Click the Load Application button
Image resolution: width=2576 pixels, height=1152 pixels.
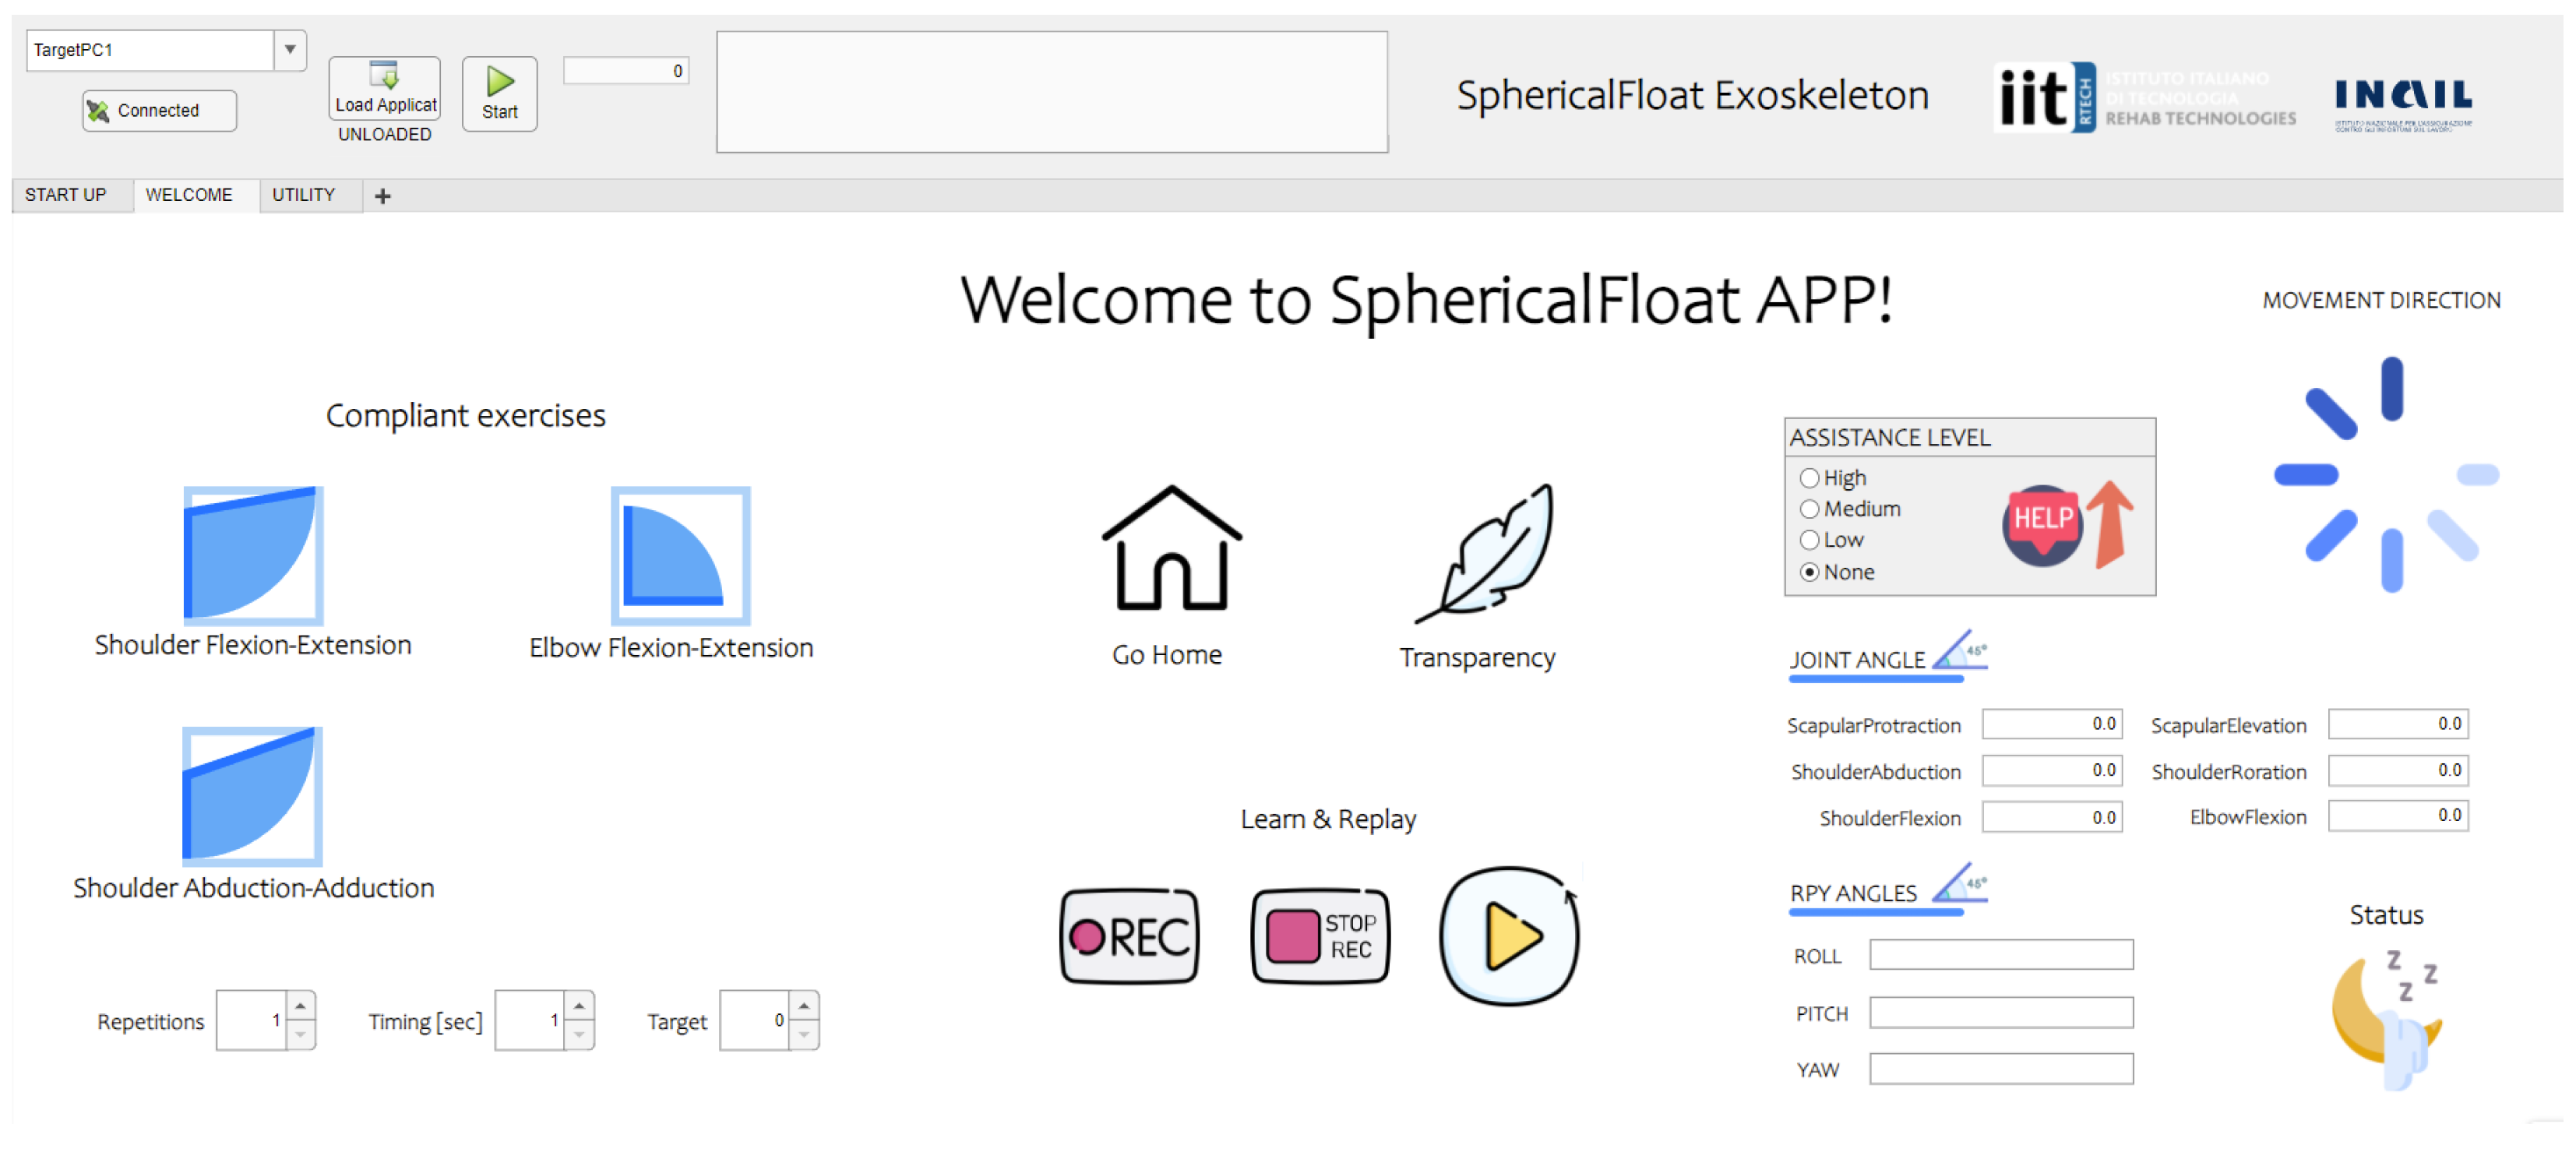(x=385, y=89)
